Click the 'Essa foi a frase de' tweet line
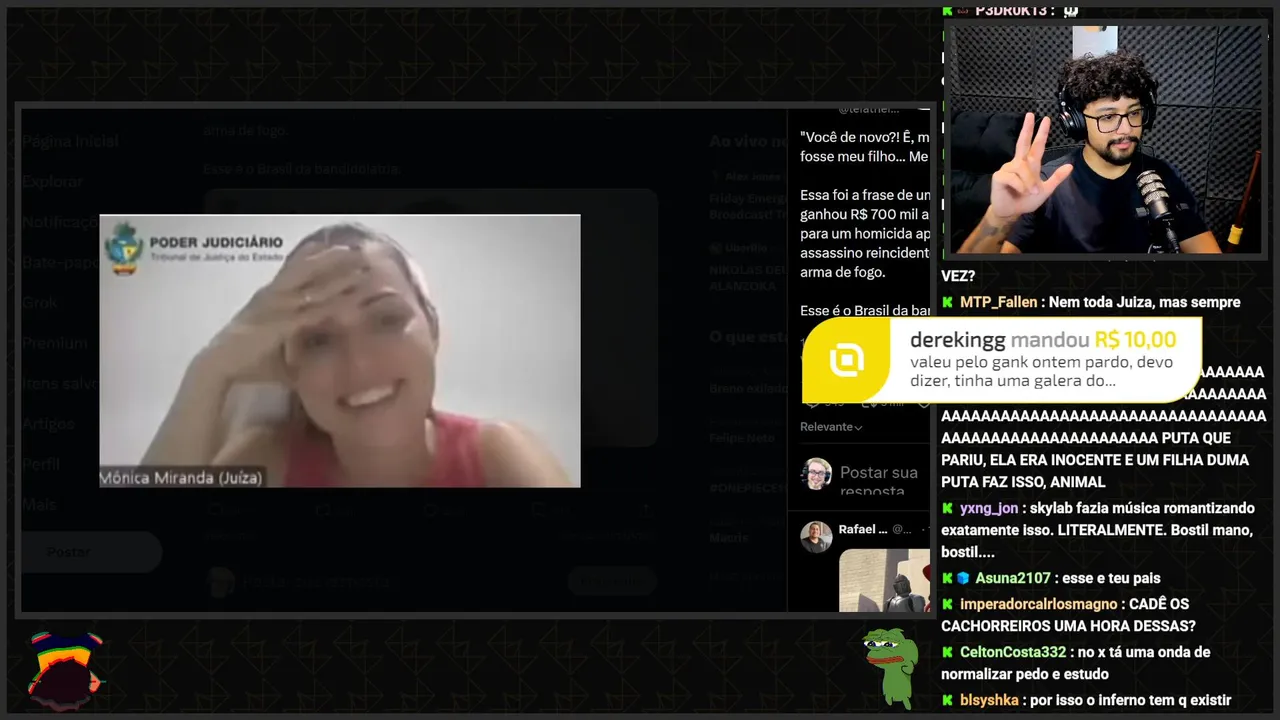The height and width of the screenshot is (720, 1280). coord(865,195)
